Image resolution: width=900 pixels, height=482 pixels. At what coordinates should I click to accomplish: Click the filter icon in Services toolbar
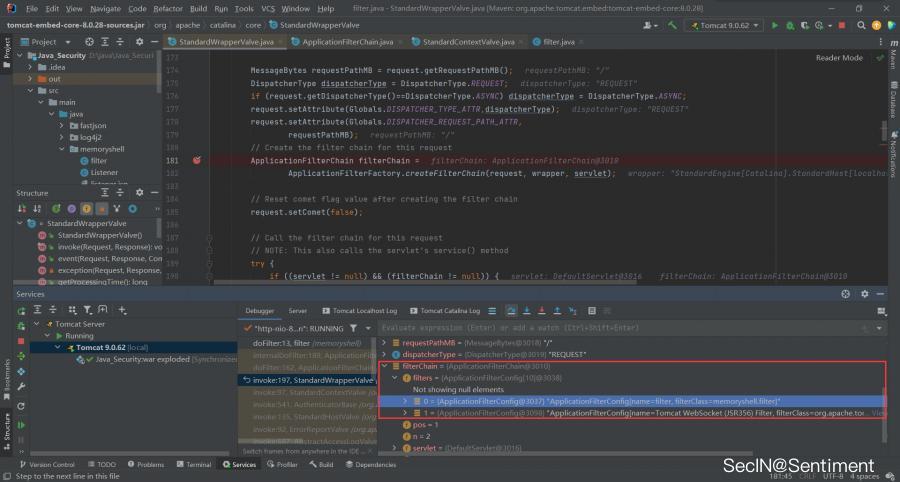point(86,311)
